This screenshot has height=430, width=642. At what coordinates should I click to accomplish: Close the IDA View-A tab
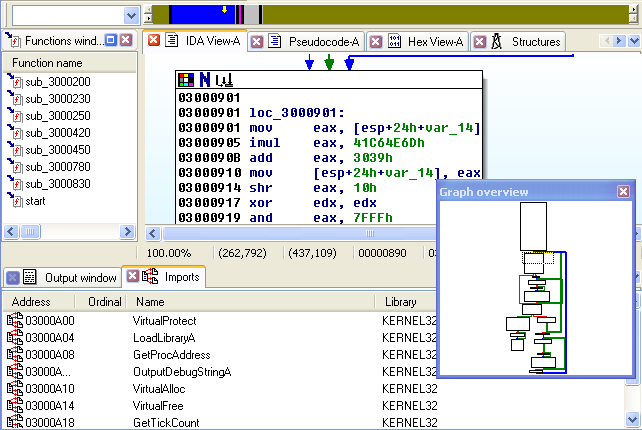(154, 41)
